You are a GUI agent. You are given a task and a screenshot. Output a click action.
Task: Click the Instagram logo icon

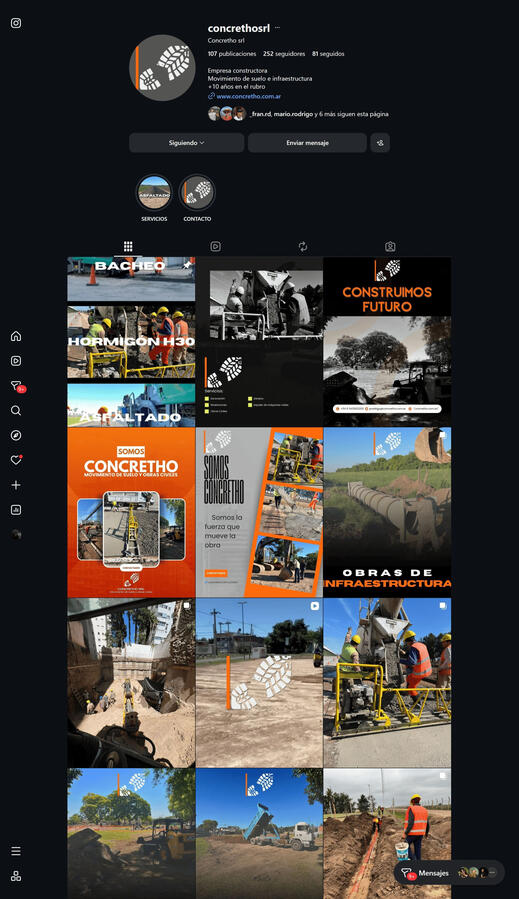[x=16, y=23]
